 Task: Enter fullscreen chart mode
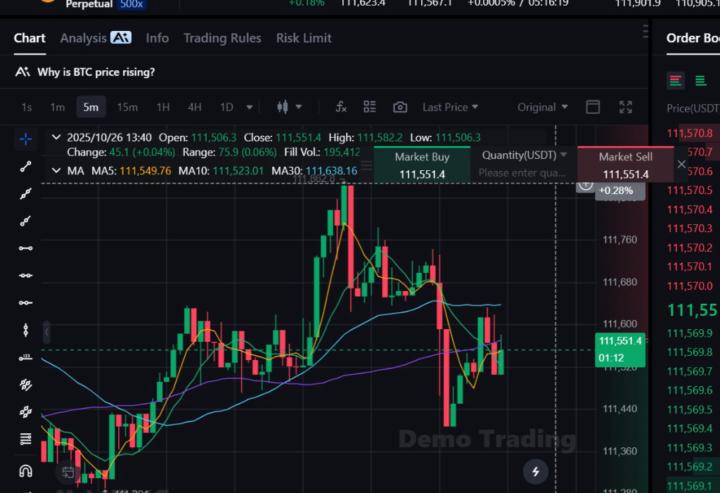point(626,107)
